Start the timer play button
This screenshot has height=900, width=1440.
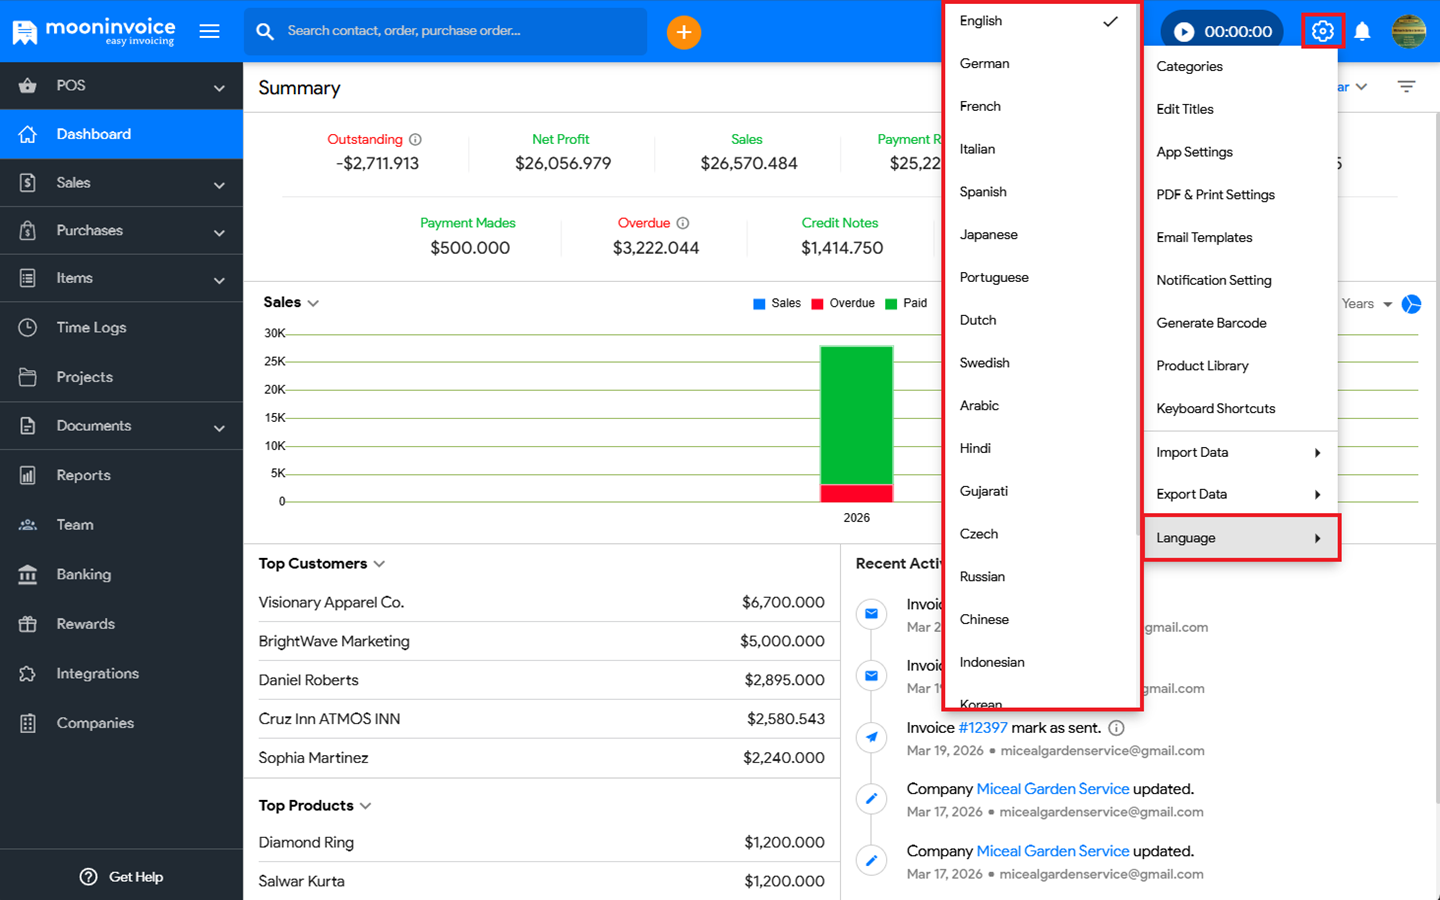pos(1184,32)
